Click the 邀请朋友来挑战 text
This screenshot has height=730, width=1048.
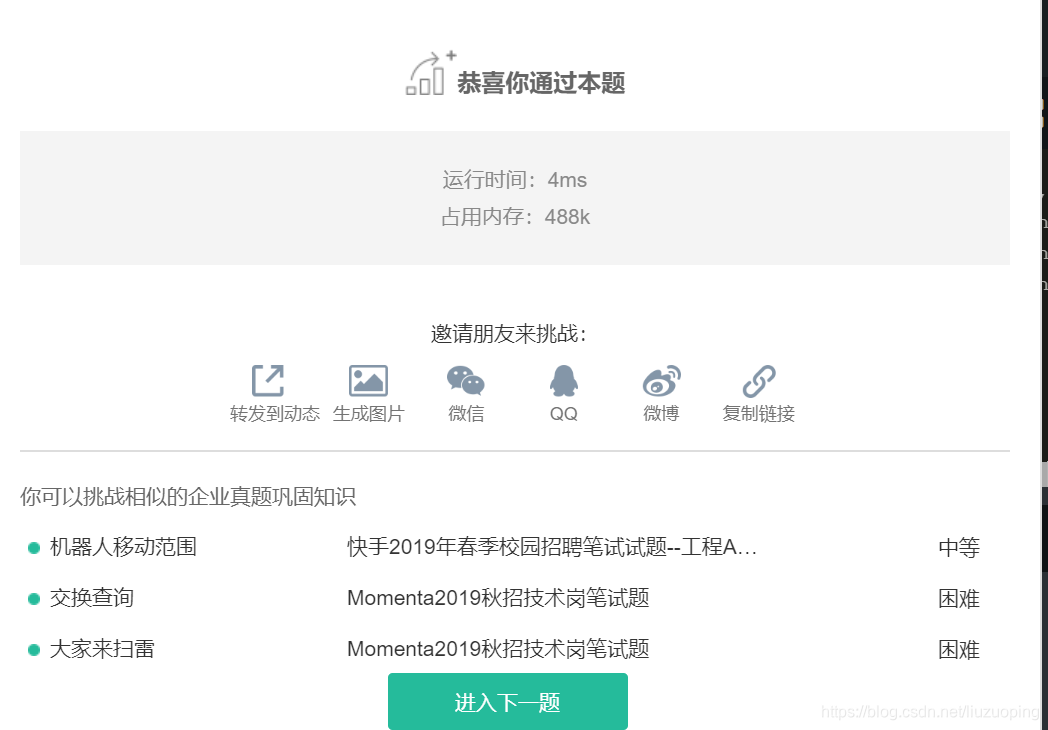pyautogui.click(x=509, y=334)
